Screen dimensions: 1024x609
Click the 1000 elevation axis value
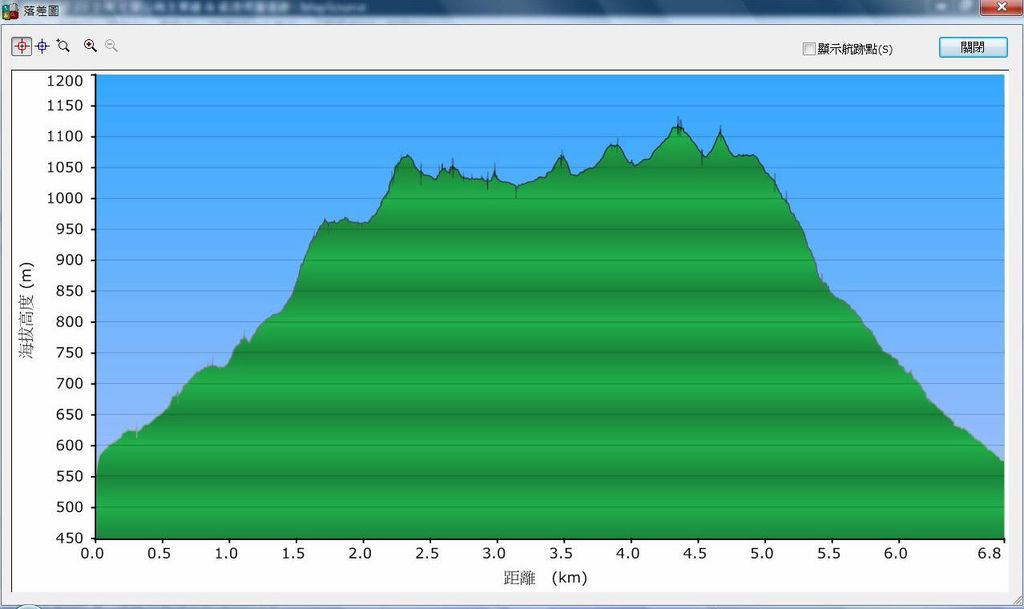65,198
